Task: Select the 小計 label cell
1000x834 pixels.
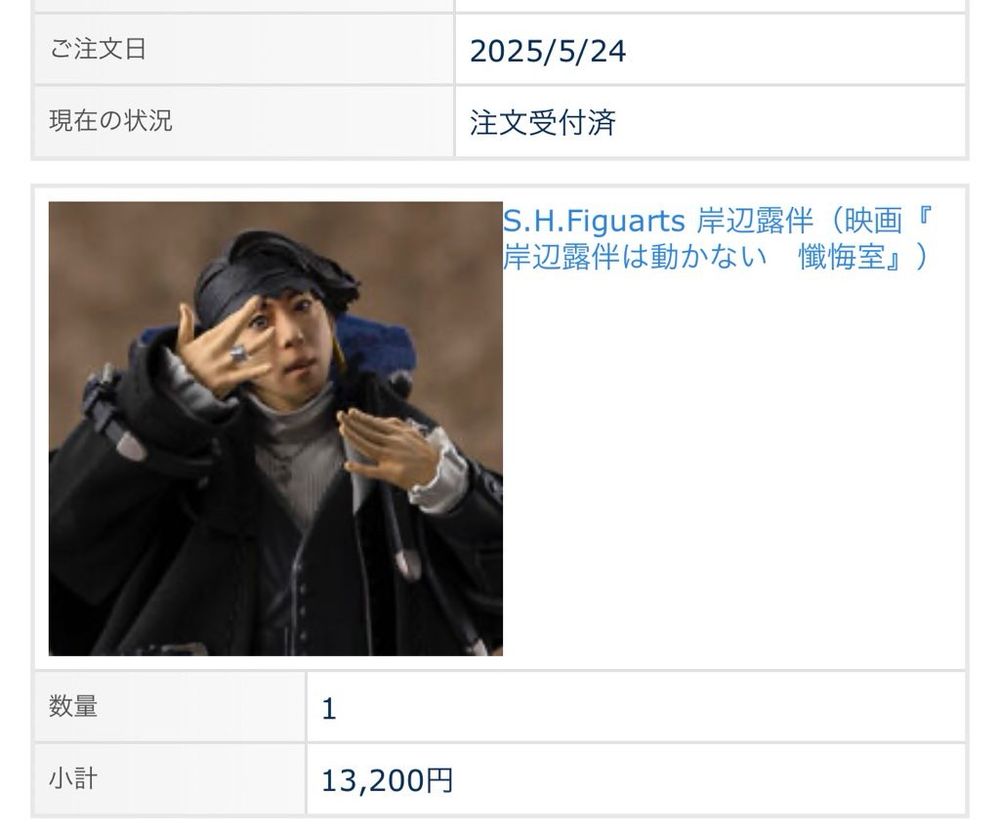Action: 170,779
